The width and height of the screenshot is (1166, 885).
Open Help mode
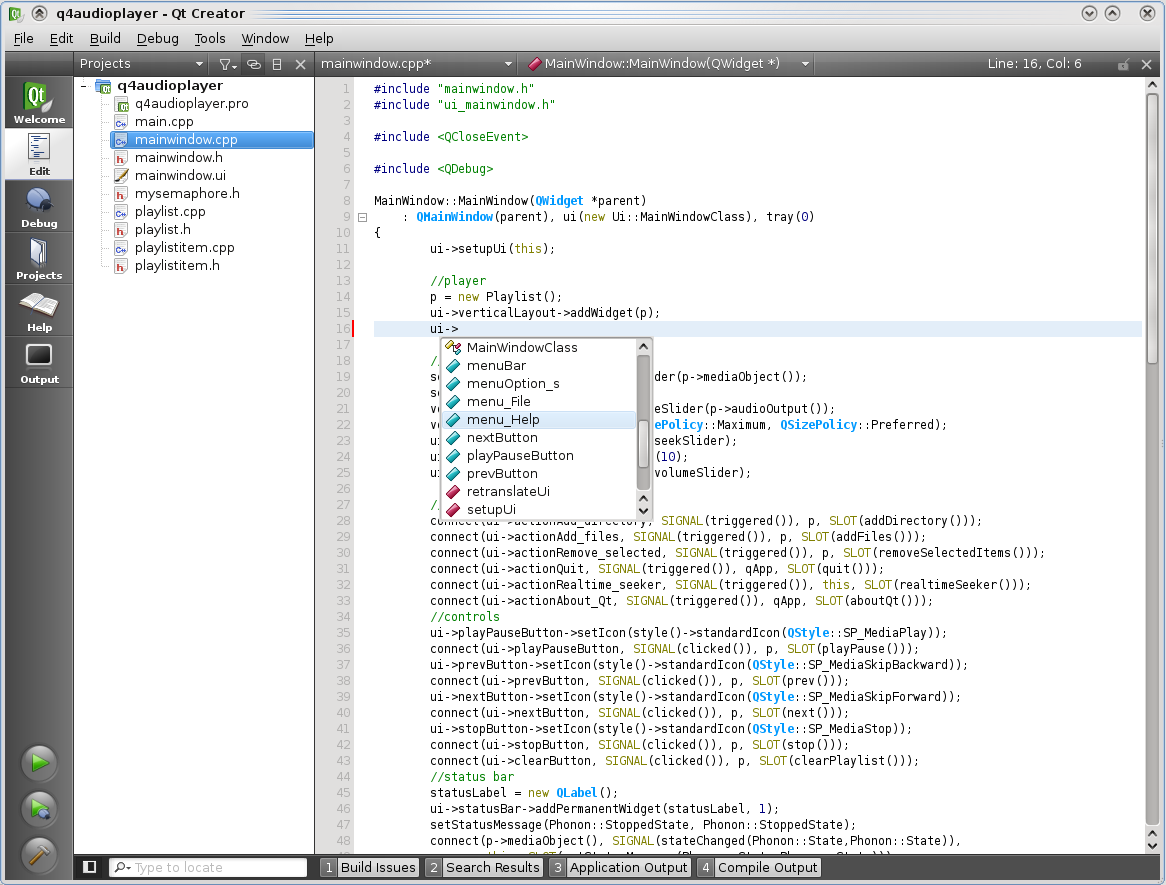(39, 311)
